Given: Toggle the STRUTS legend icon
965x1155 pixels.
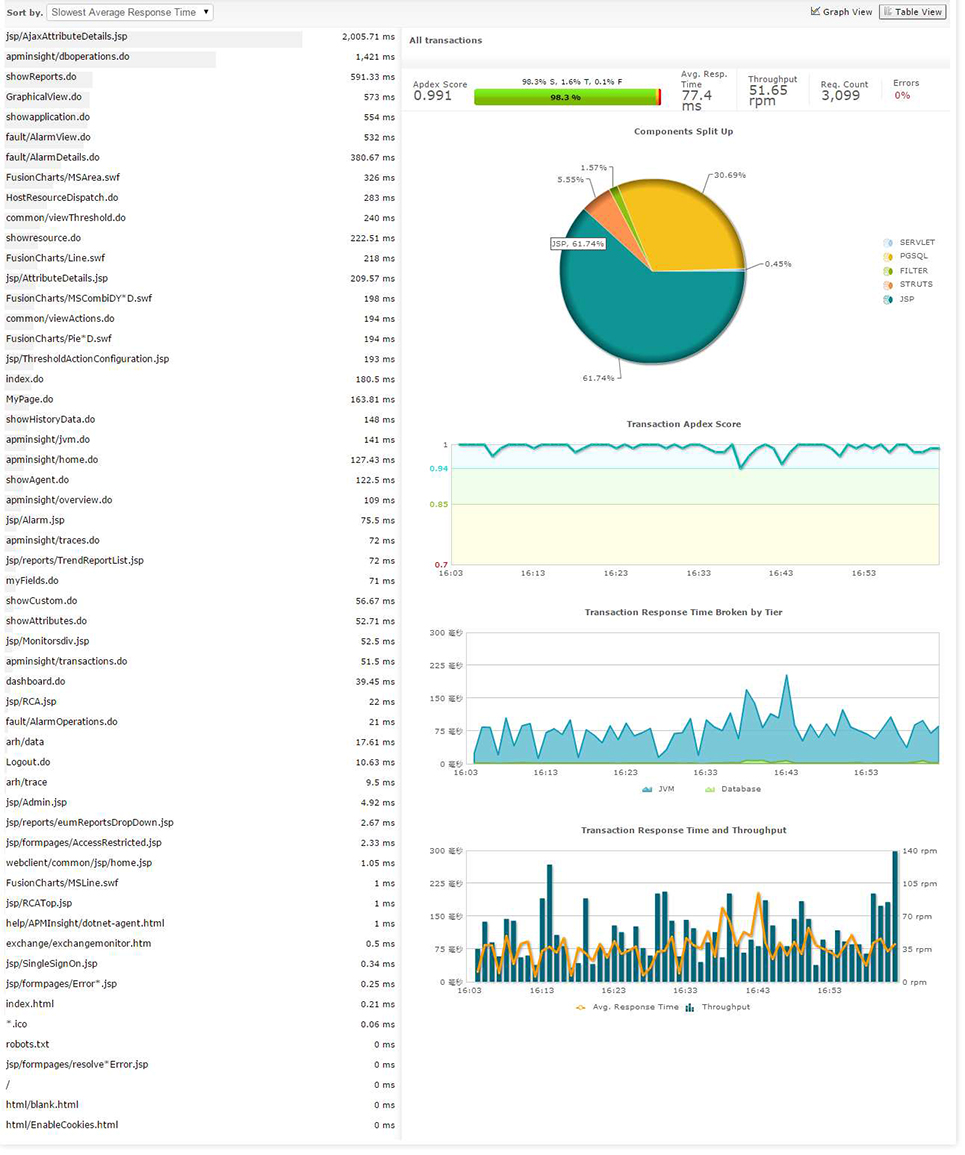Looking at the screenshot, I should pyautogui.click(x=888, y=284).
